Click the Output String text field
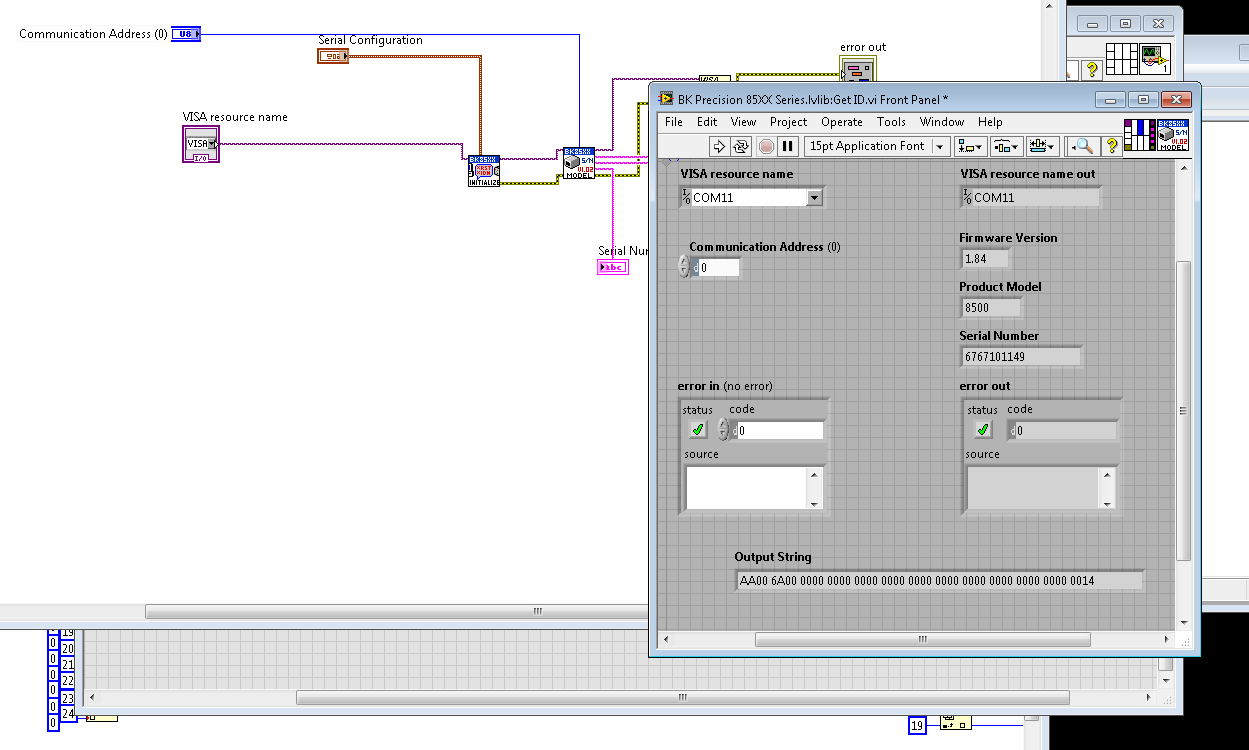Image resolution: width=1249 pixels, height=750 pixels. (x=940, y=580)
